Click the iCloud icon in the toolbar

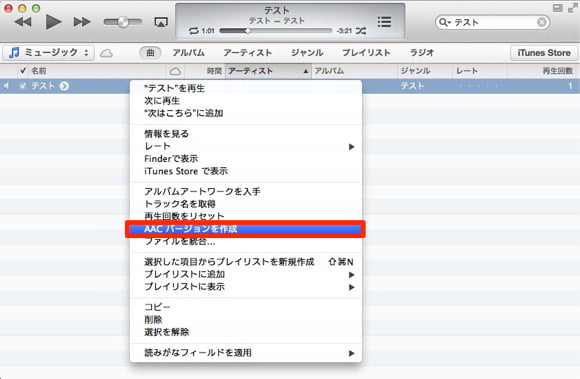coord(106,53)
